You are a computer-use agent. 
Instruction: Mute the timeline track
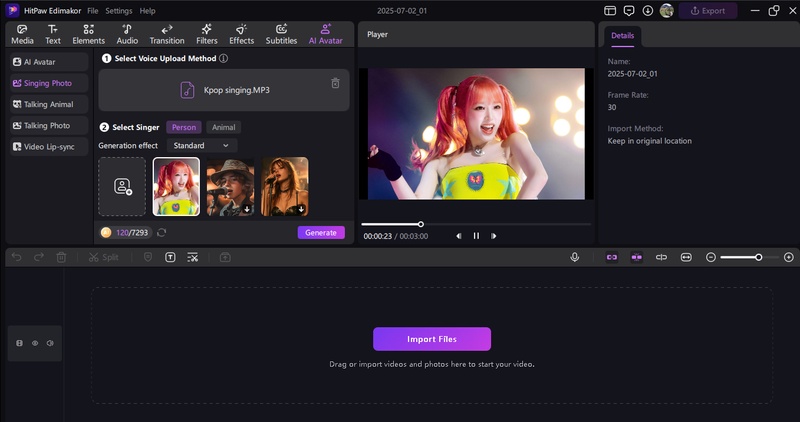[x=50, y=343]
